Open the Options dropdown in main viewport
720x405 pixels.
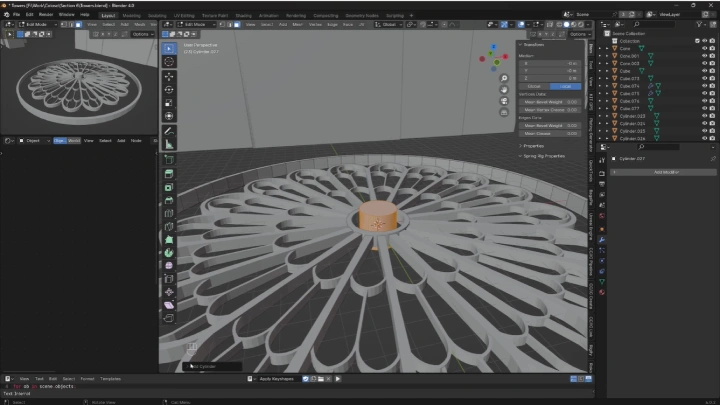[579, 34]
